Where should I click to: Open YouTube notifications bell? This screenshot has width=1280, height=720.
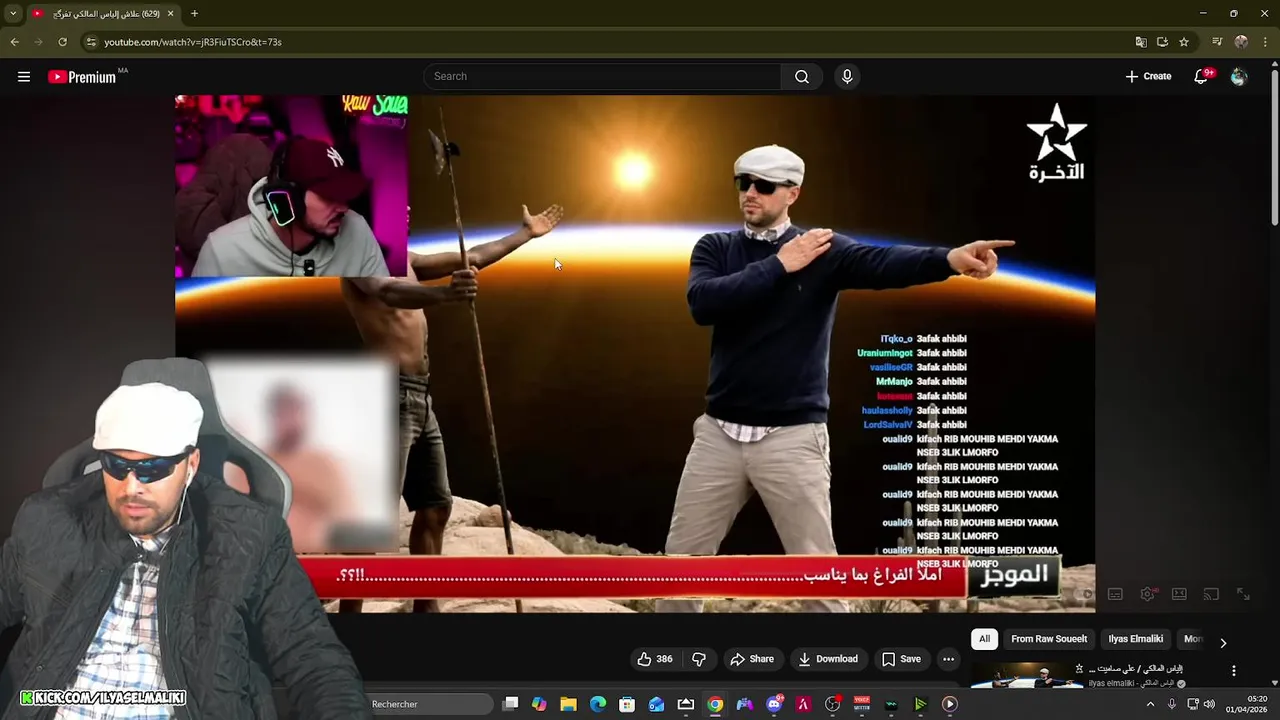click(1202, 76)
